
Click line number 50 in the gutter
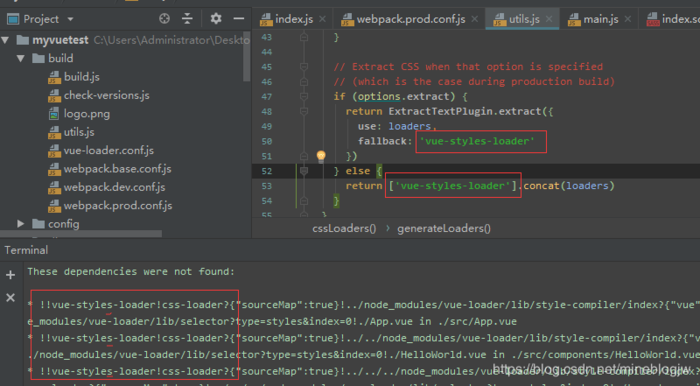coord(267,141)
